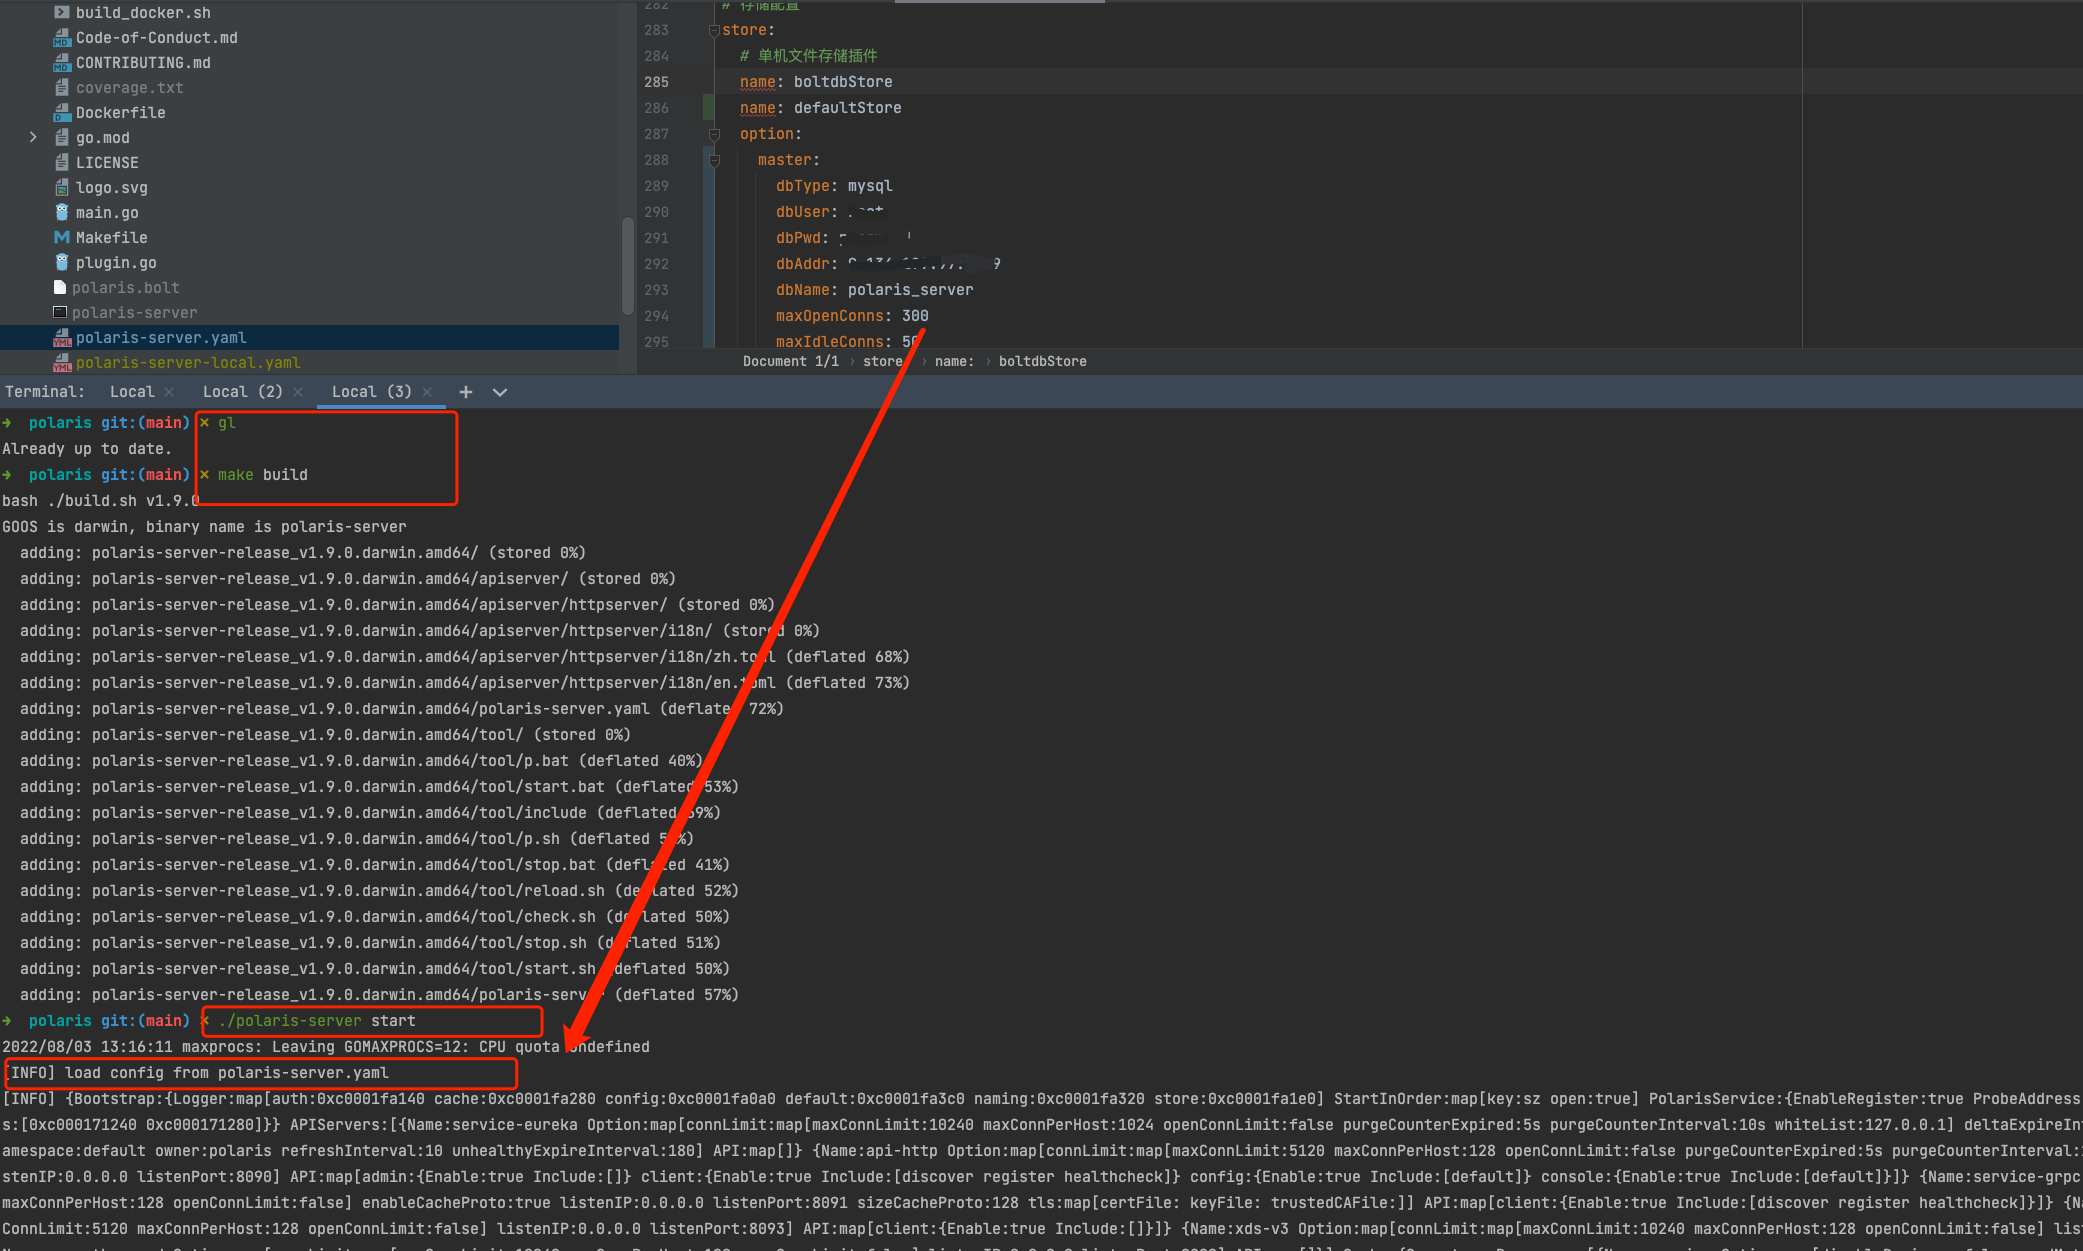Open the terminal sessions dropdown chevron
Image resolution: width=2083 pixels, height=1251 pixels.
499,391
